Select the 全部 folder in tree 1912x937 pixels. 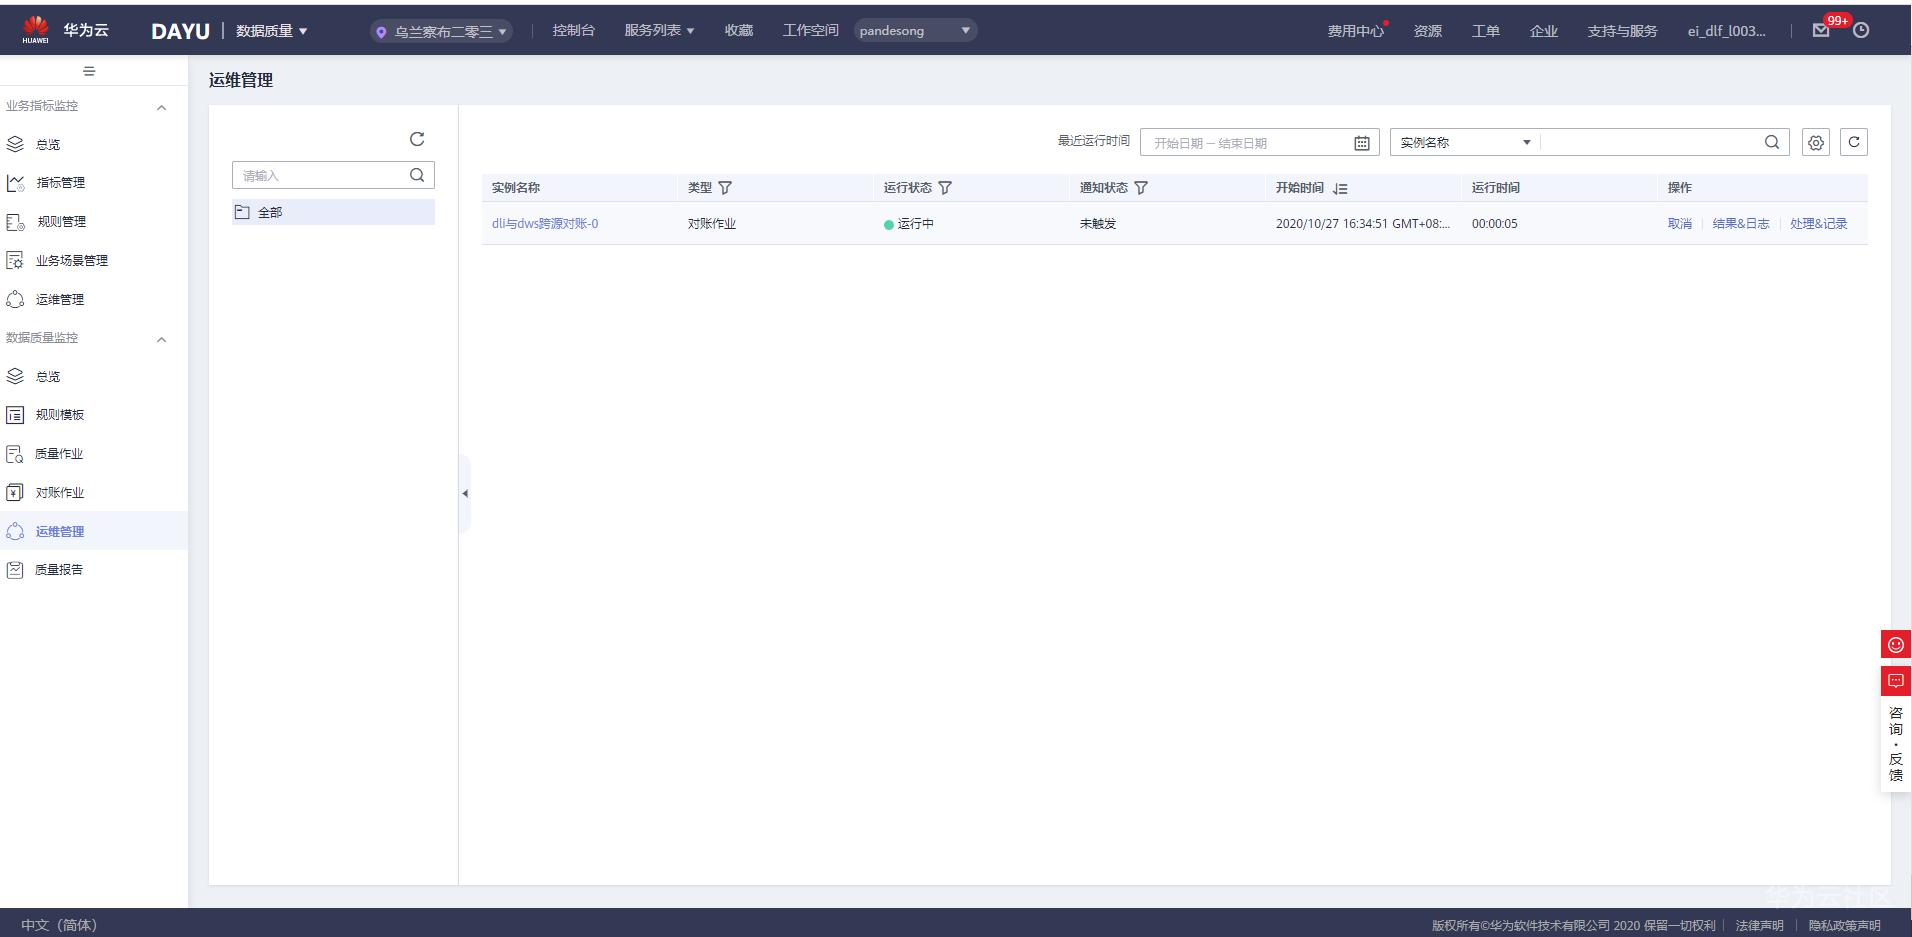pos(334,212)
